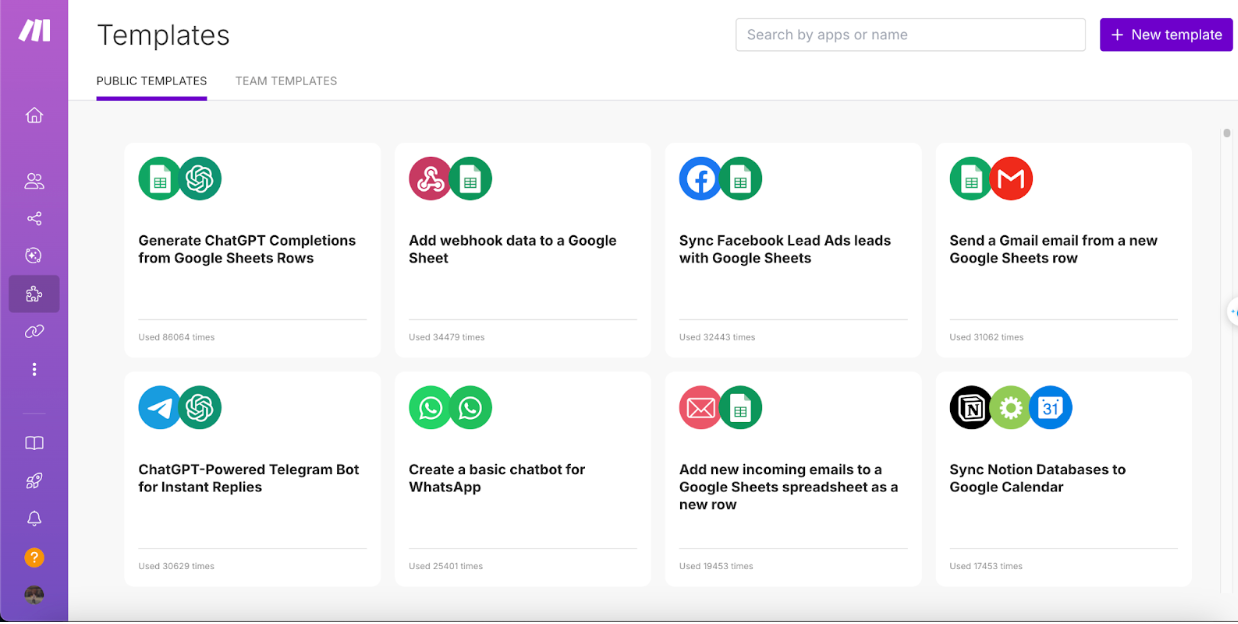1238x624 pixels.
Task: Click the vertical scrollbar of templates list
Action: [x=1226, y=134]
